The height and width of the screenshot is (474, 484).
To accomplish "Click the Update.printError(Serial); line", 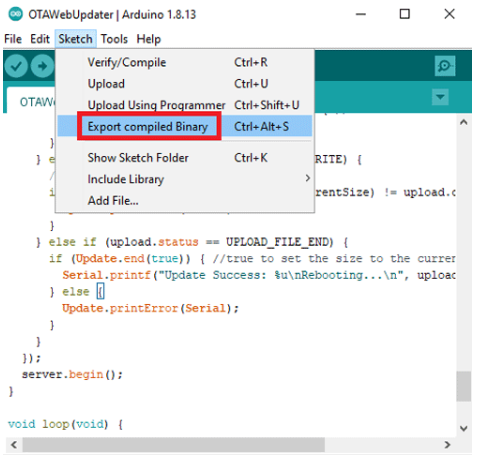I will click(150, 308).
